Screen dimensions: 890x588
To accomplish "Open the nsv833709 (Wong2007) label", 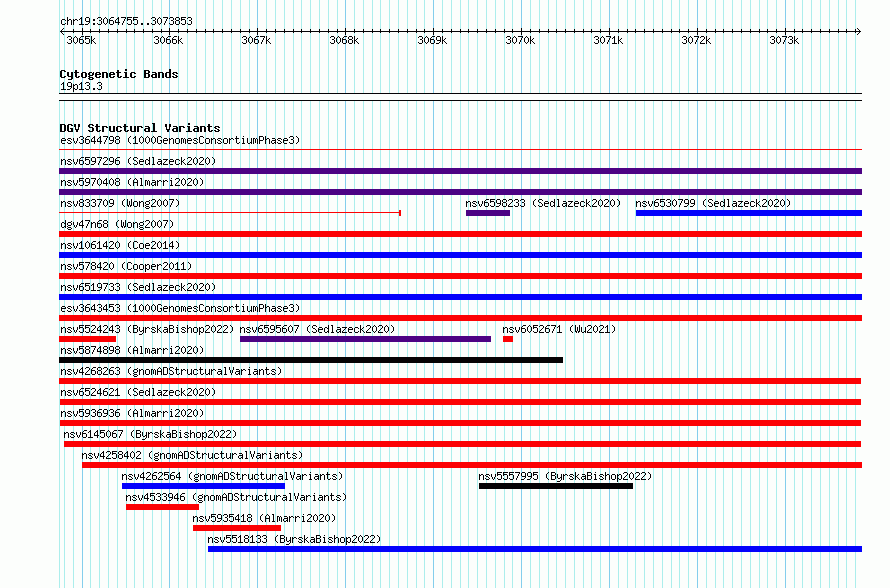I will click(x=120, y=203).
